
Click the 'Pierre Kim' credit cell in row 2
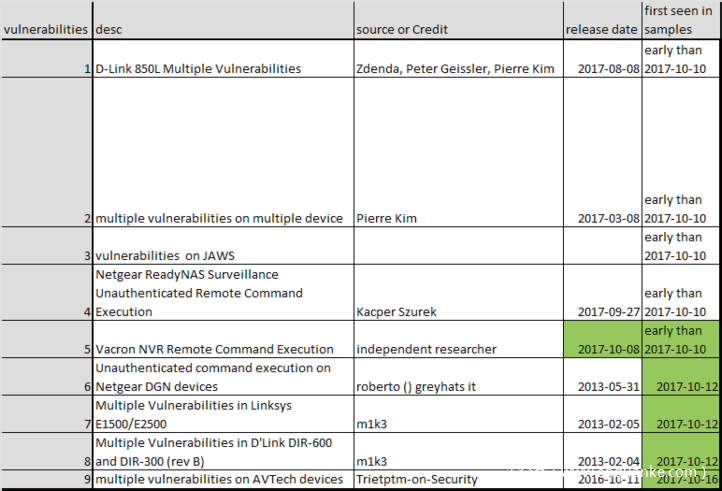pyautogui.click(x=459, y=152)
